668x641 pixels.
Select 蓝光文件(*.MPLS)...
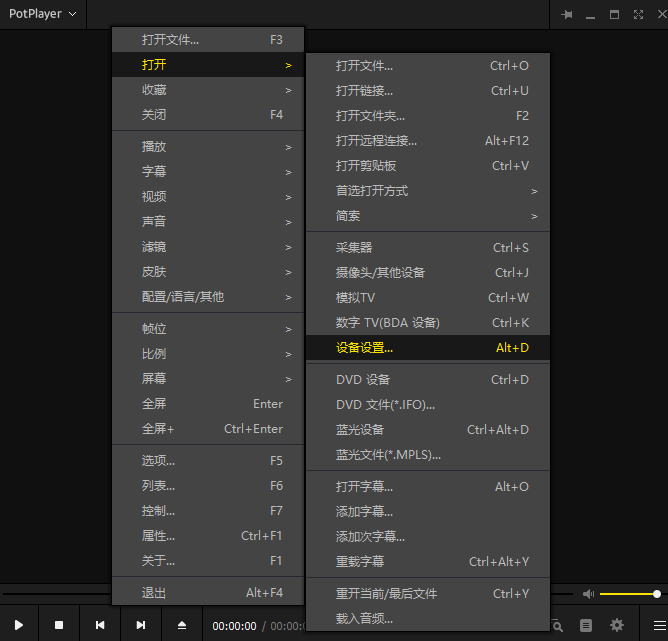point(428,454)
